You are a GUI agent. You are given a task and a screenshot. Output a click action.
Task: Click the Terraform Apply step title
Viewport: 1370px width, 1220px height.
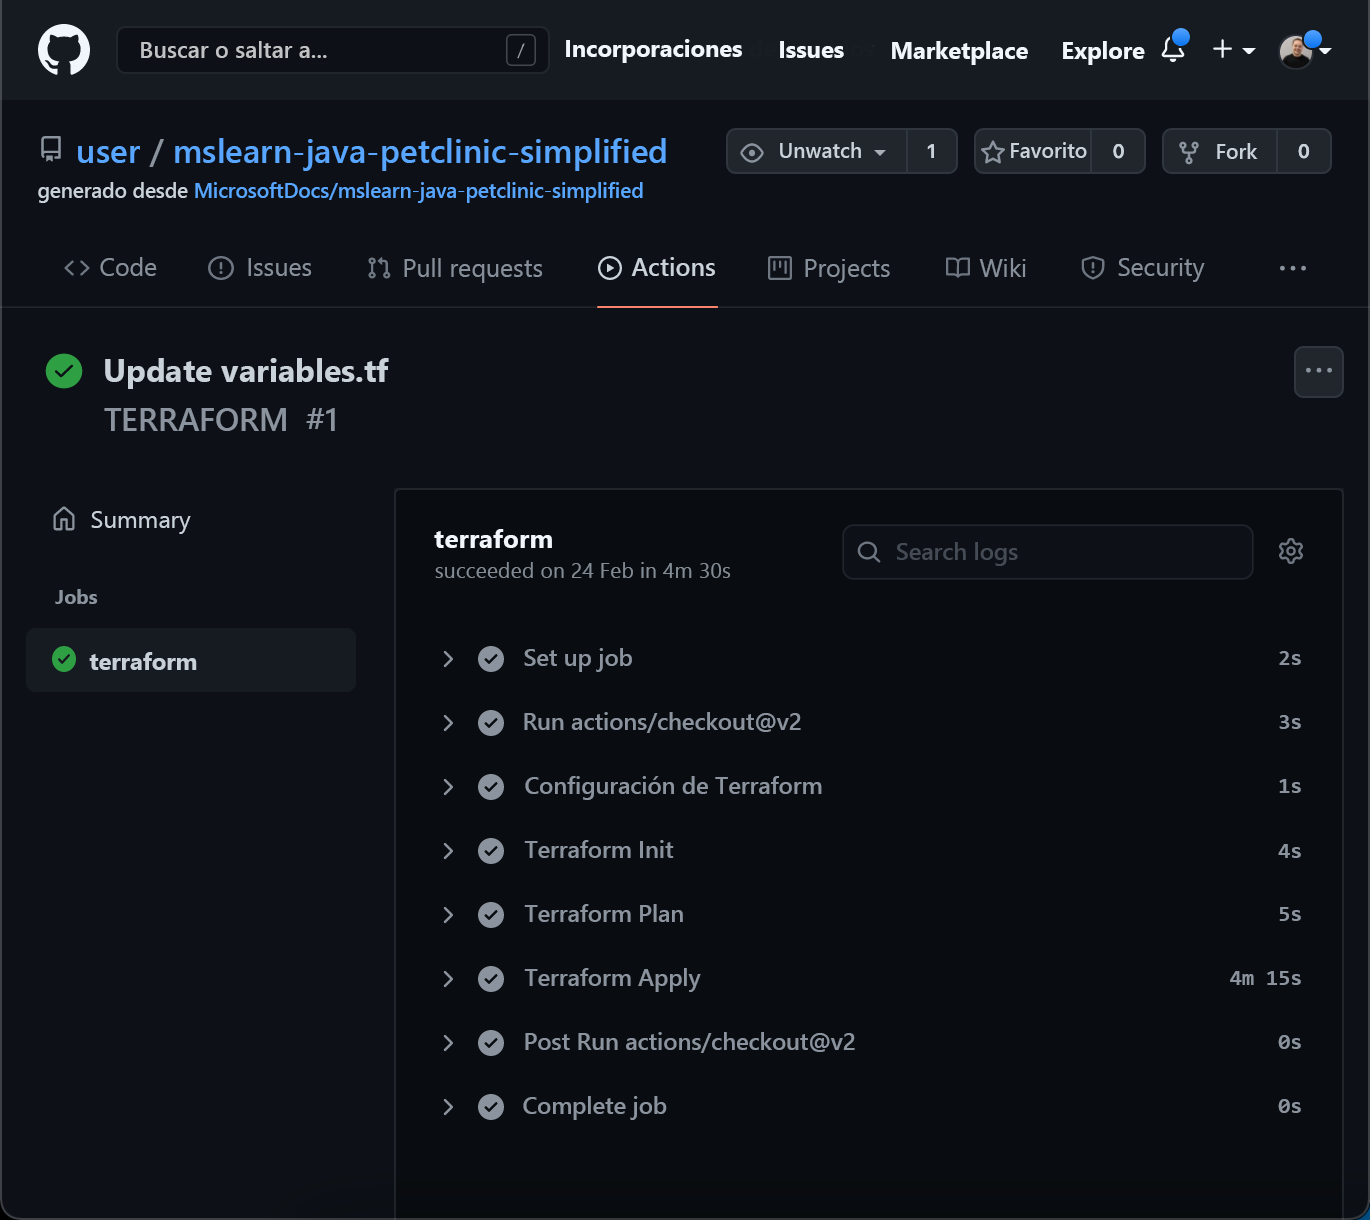click(x=612, y=979)
